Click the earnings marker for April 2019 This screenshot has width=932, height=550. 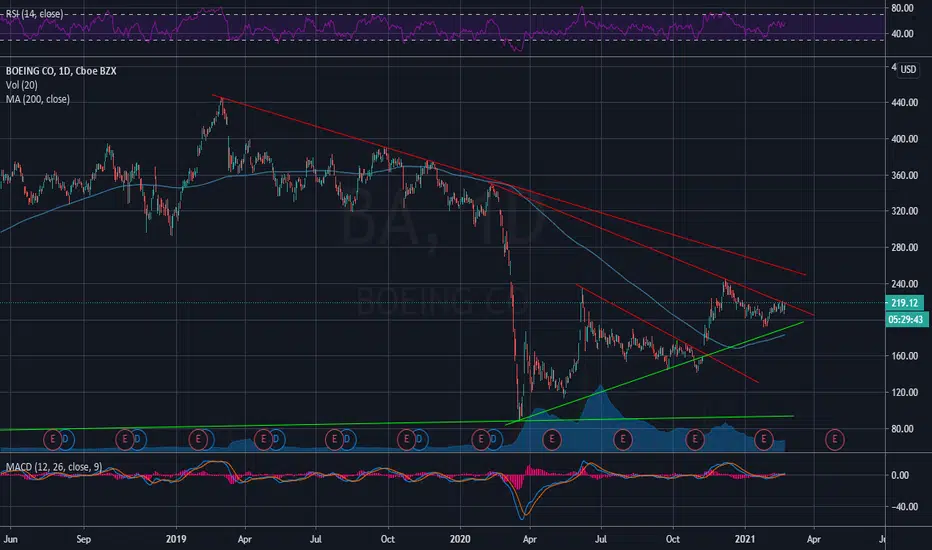[x=263, y=439]
